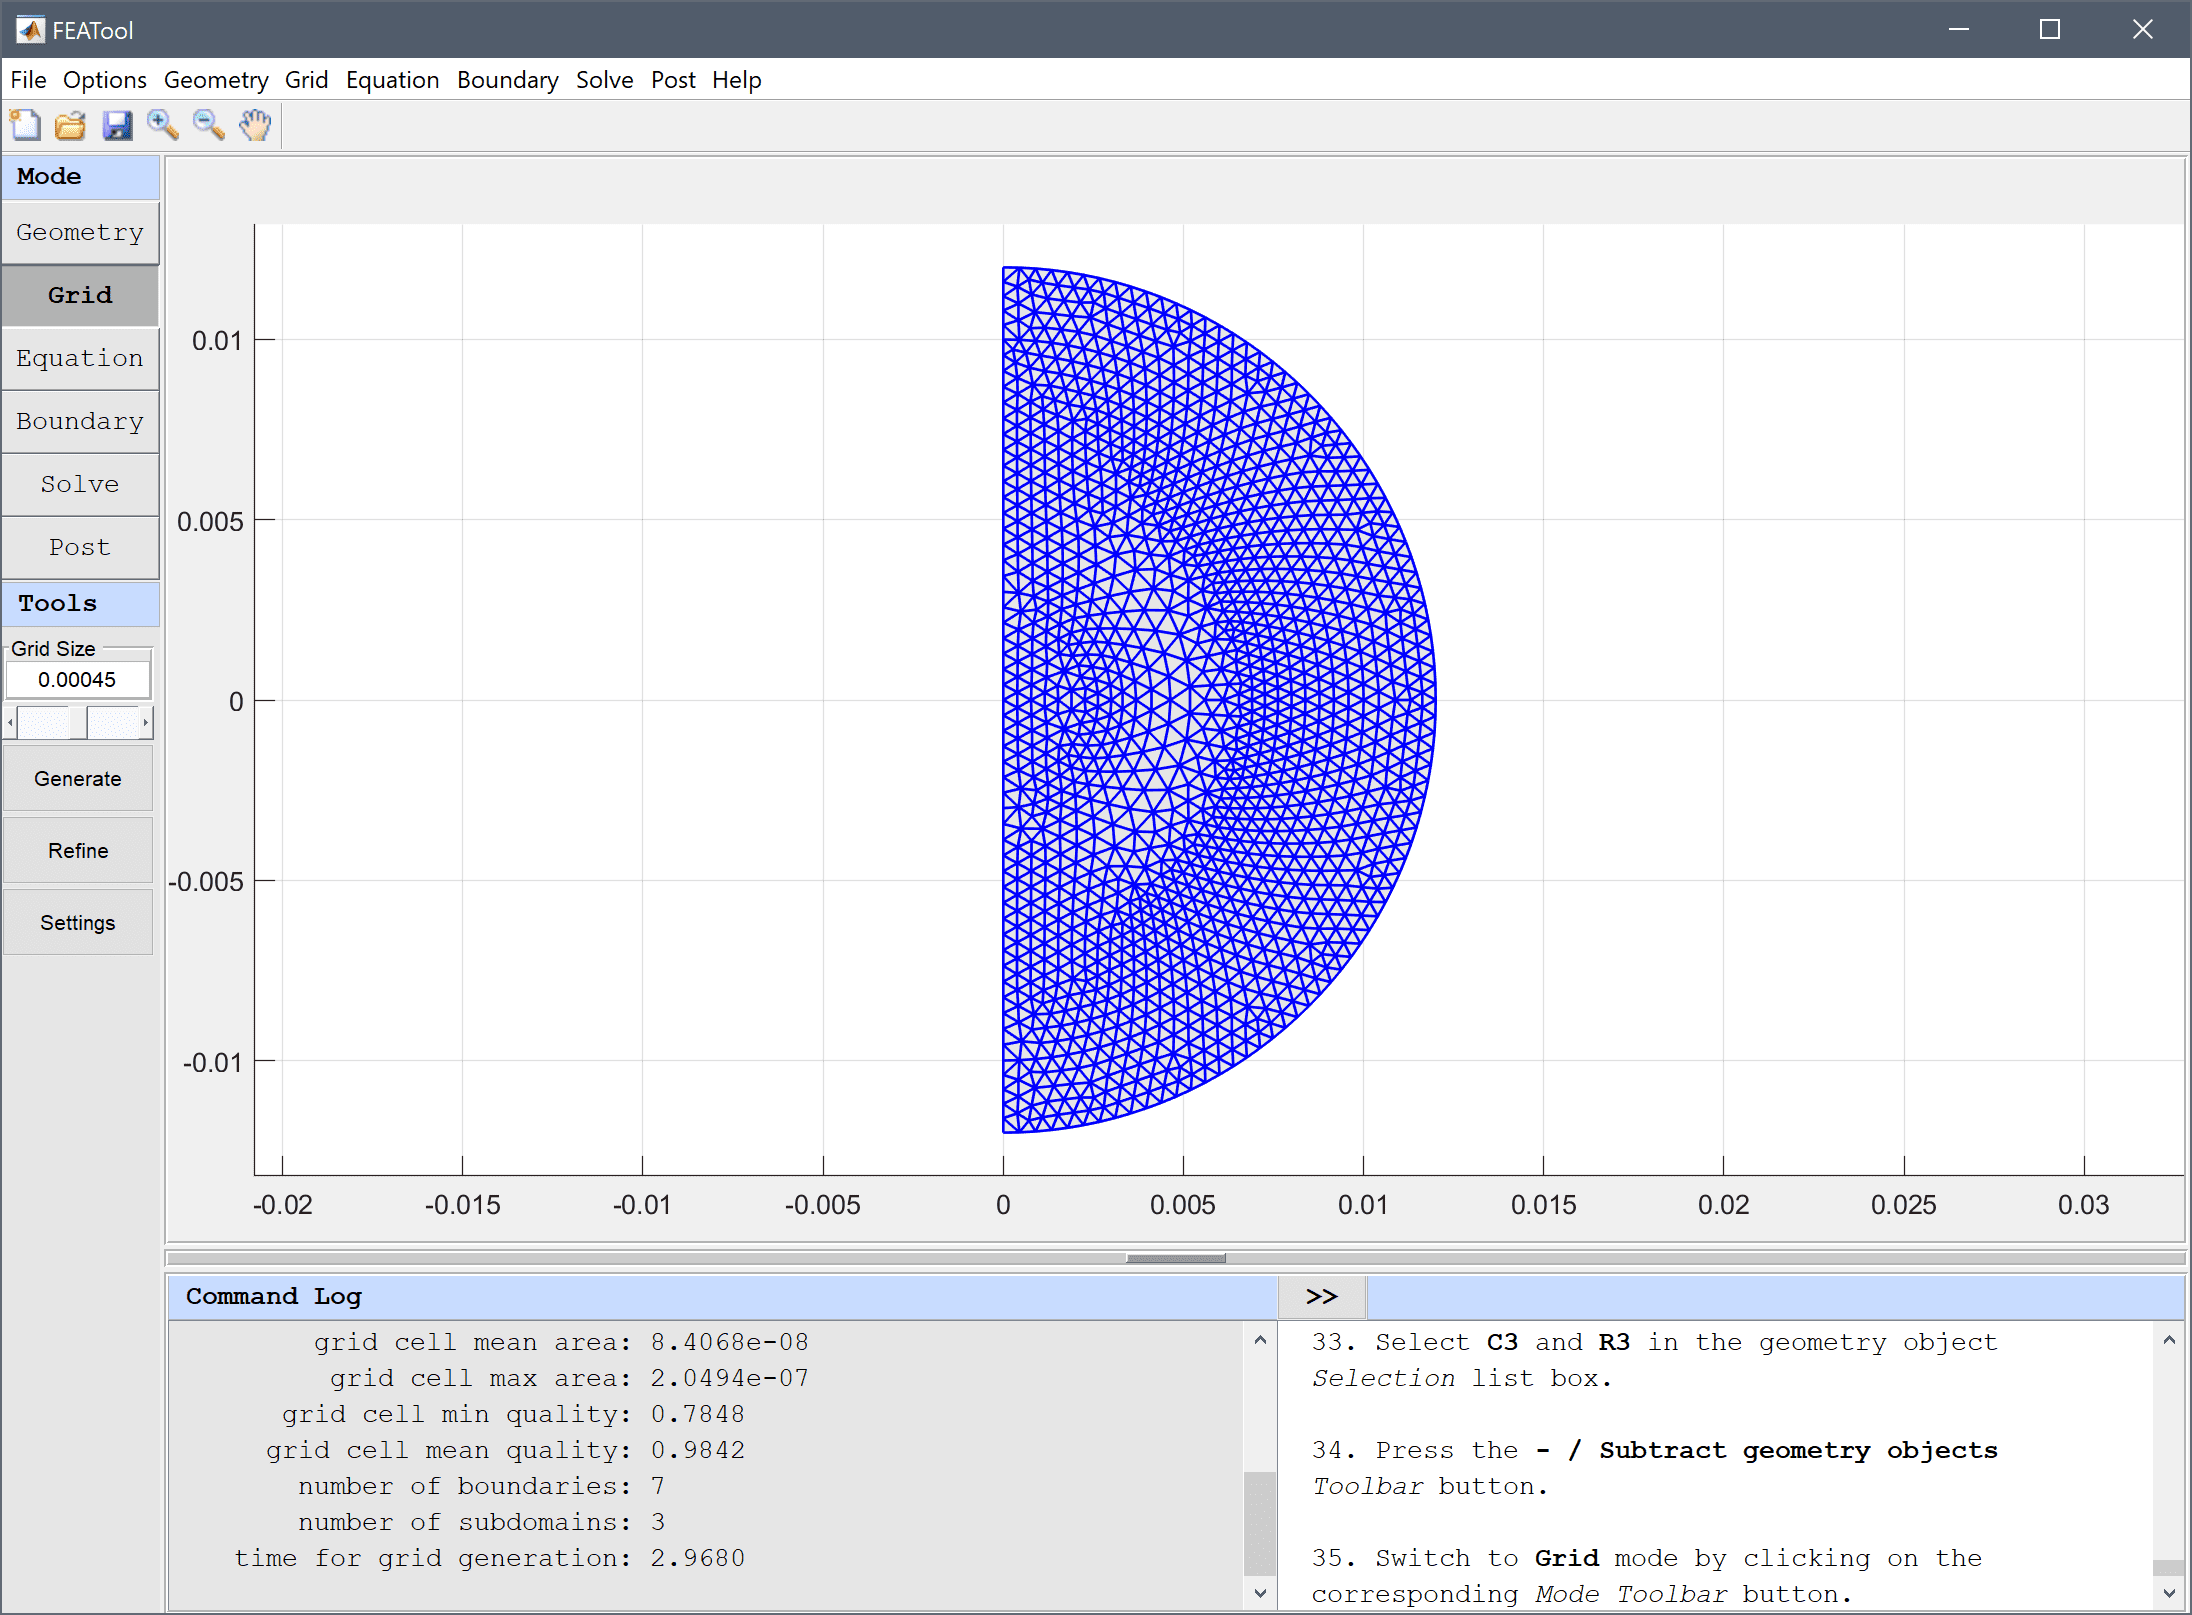Switch to Geometry mode in sidebar
This screenshot has height=1615, width=2192.
80,232
